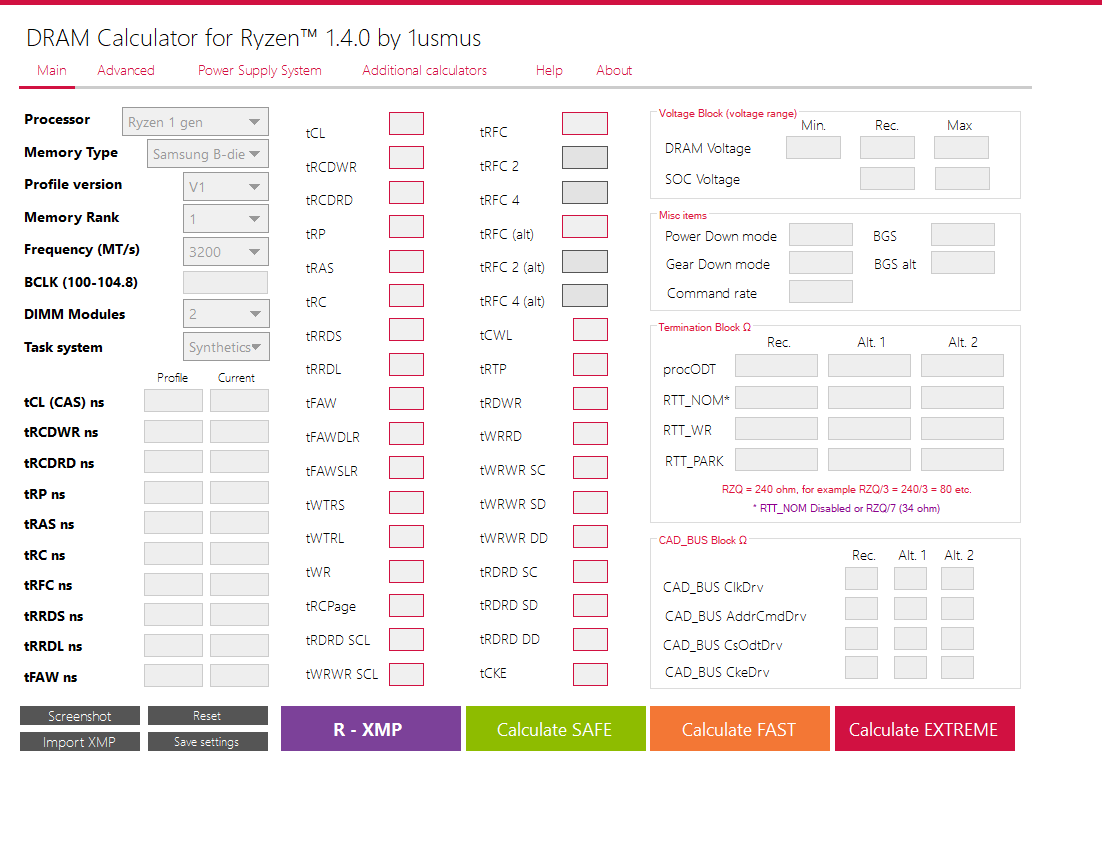Click the tFAW ns Profile field
This screenshot has width=1102, height=841.
174,675
